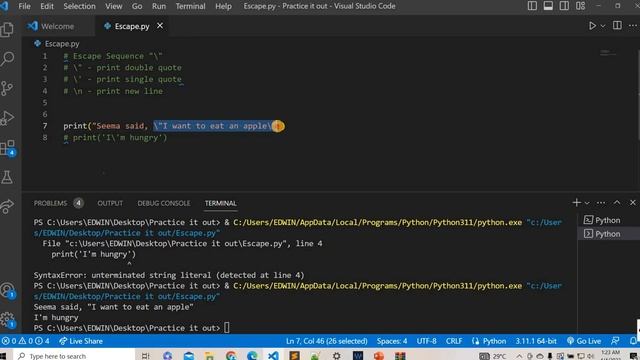The image size is (640, 360).
Task: Click Ln 7, Col 46 cursor position
Action: click(327, 341)
